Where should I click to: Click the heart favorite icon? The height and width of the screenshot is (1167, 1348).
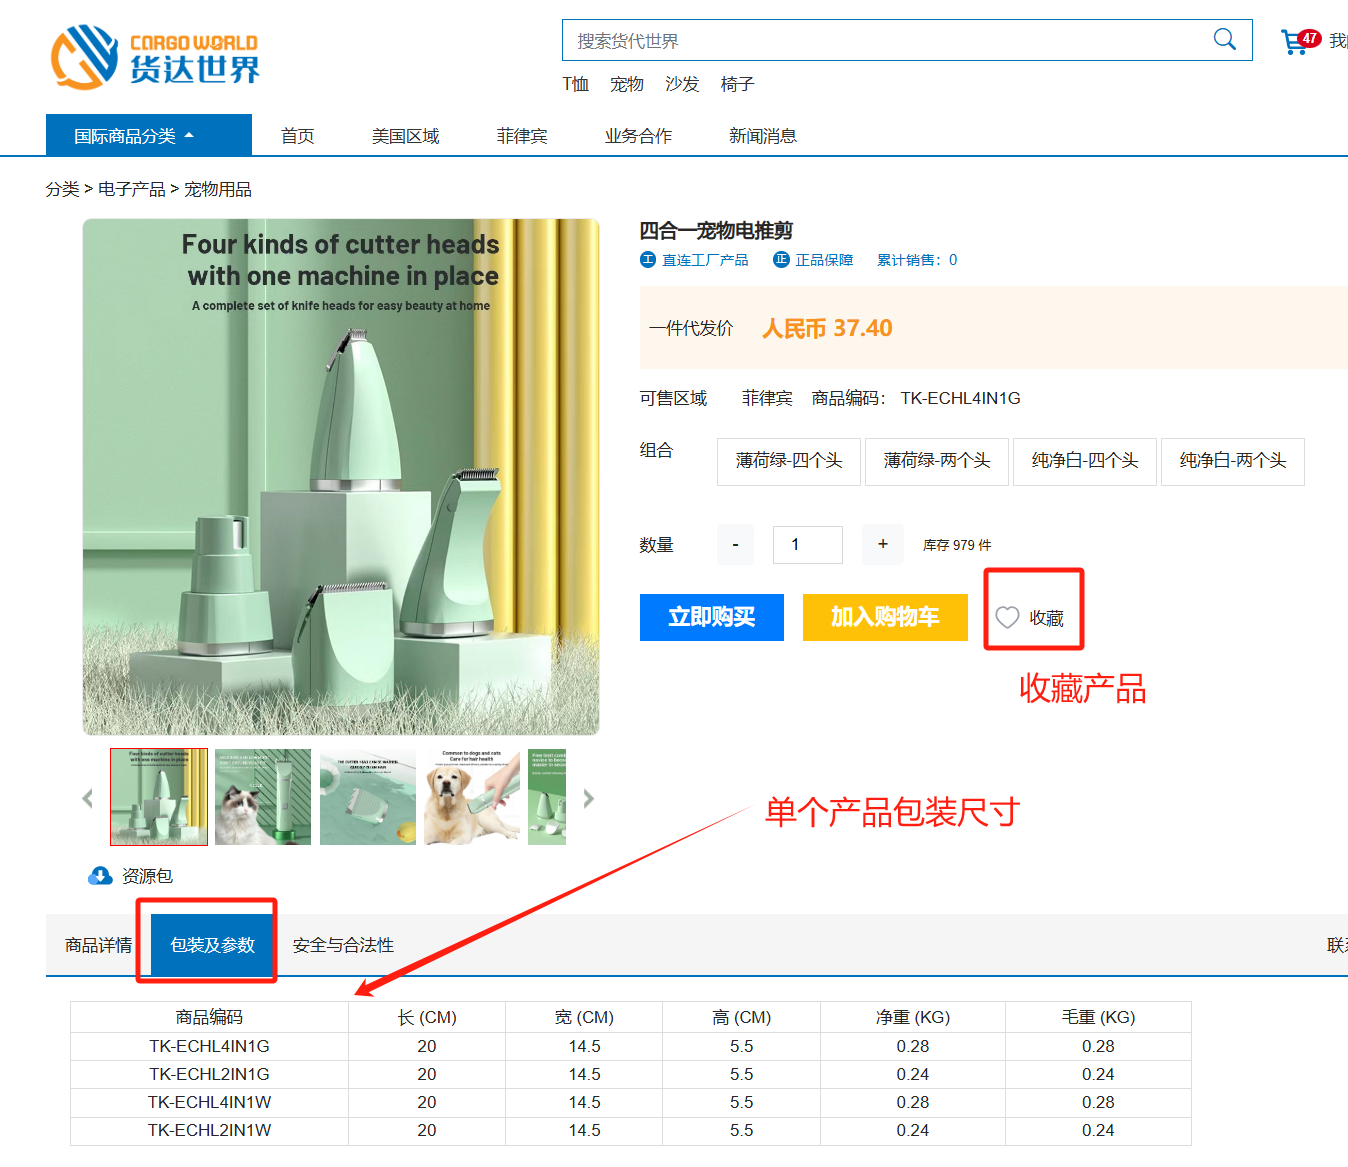tap(1007, 618)
